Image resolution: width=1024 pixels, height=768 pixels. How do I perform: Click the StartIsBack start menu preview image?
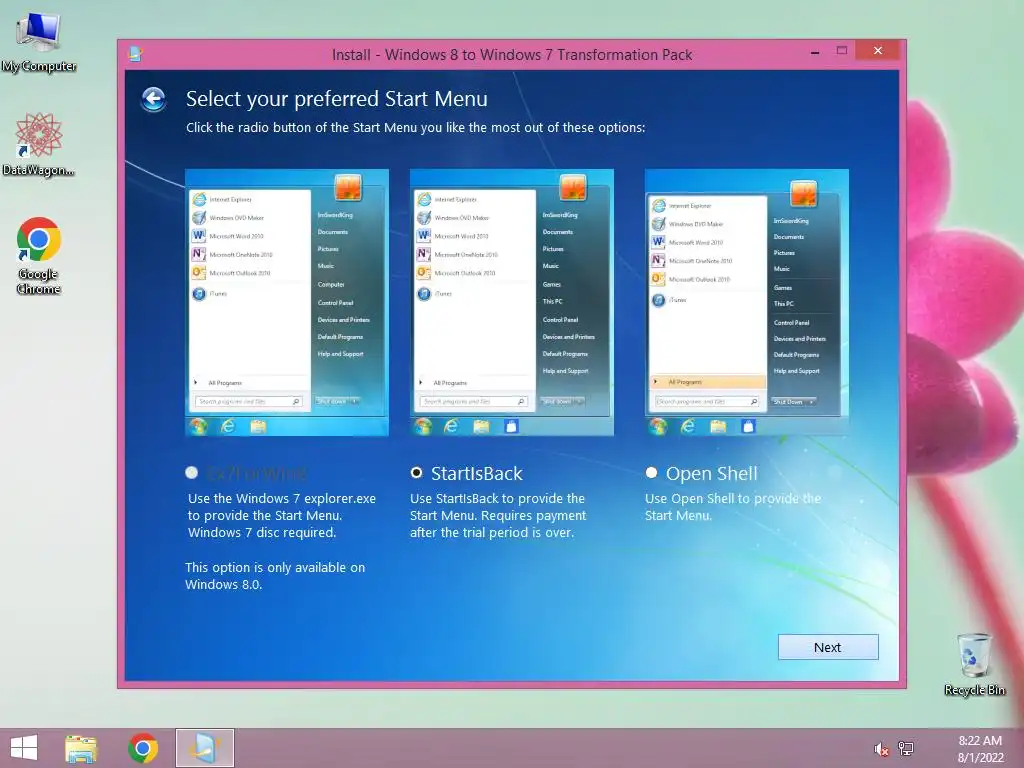tap(511, 302)
